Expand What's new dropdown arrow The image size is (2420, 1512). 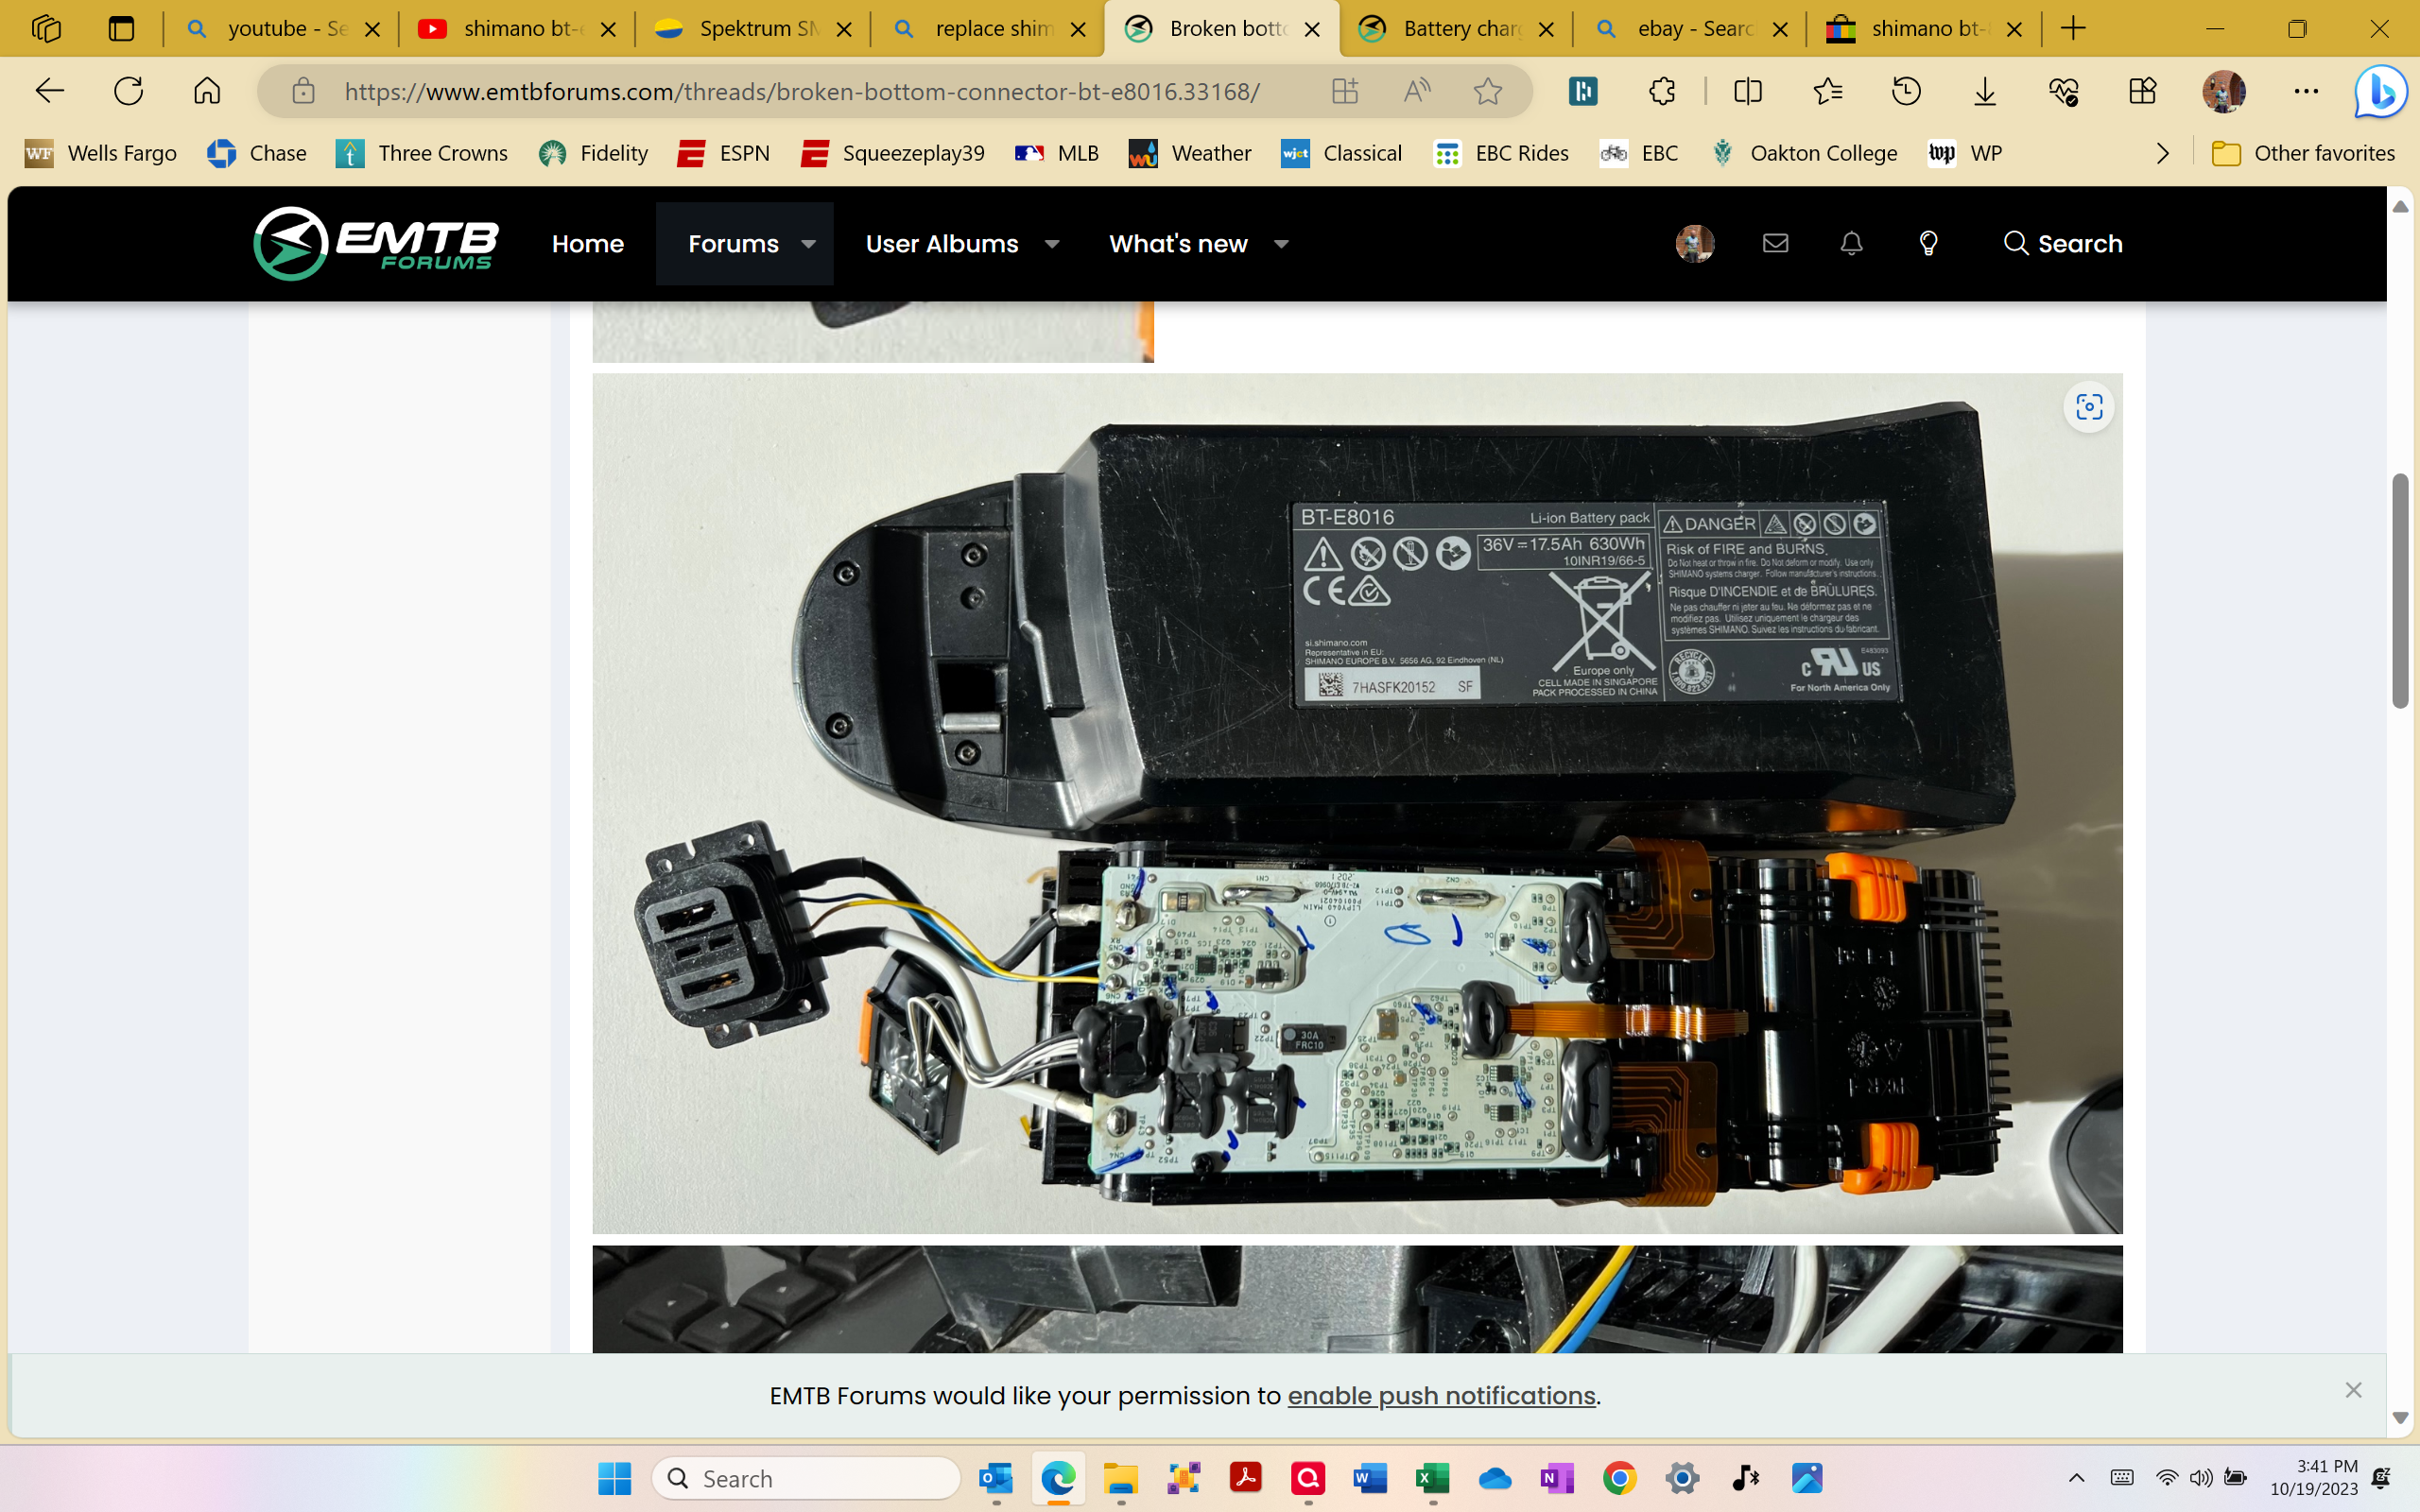(x=1281, y=243)
